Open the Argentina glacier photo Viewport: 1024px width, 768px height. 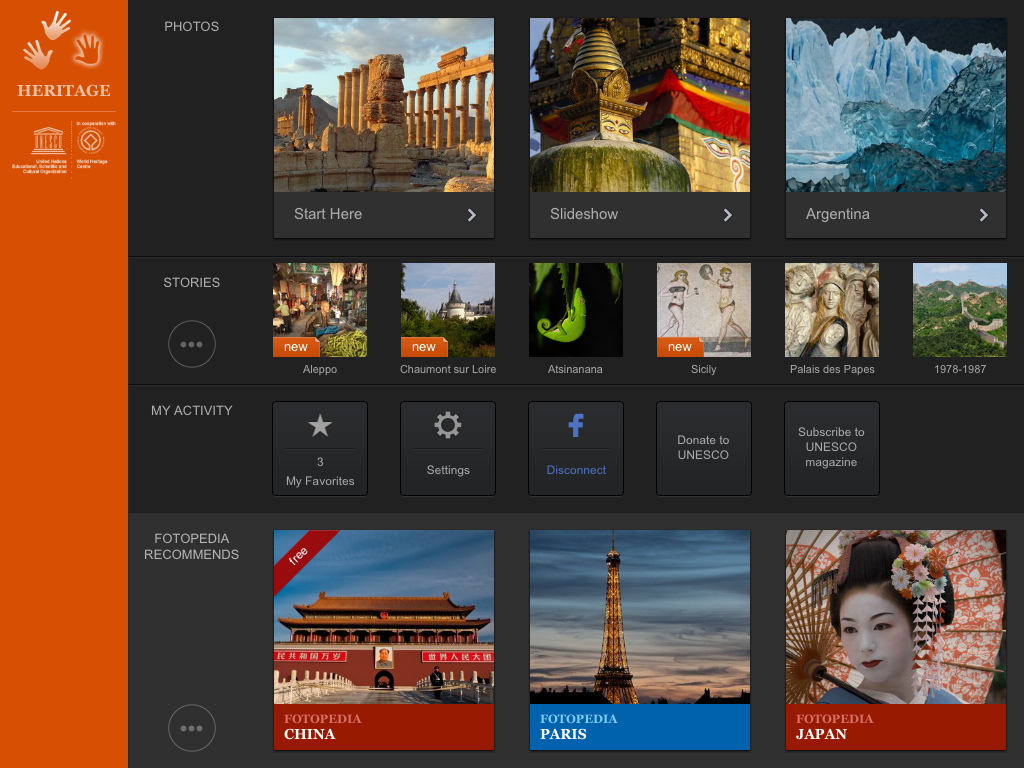[x=896, y=105]
